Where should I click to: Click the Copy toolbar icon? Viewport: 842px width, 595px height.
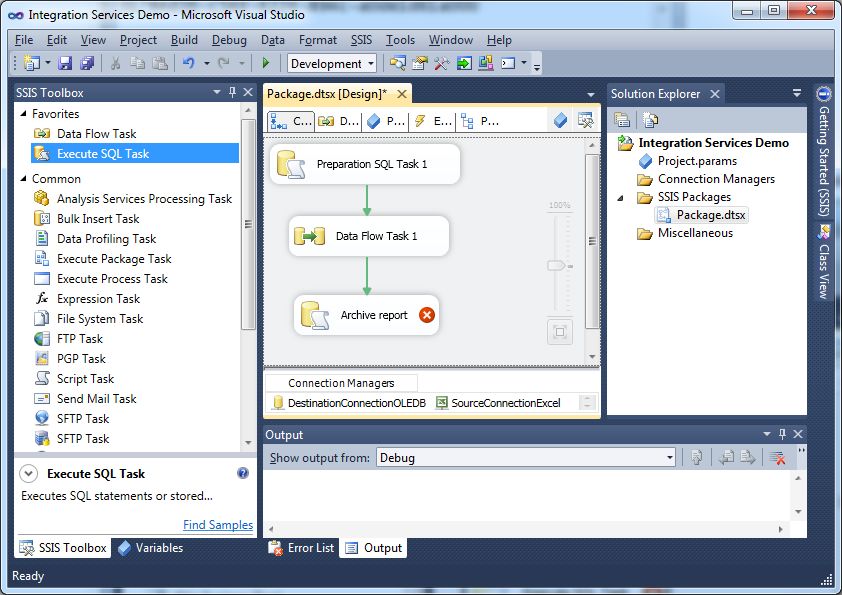137,63
